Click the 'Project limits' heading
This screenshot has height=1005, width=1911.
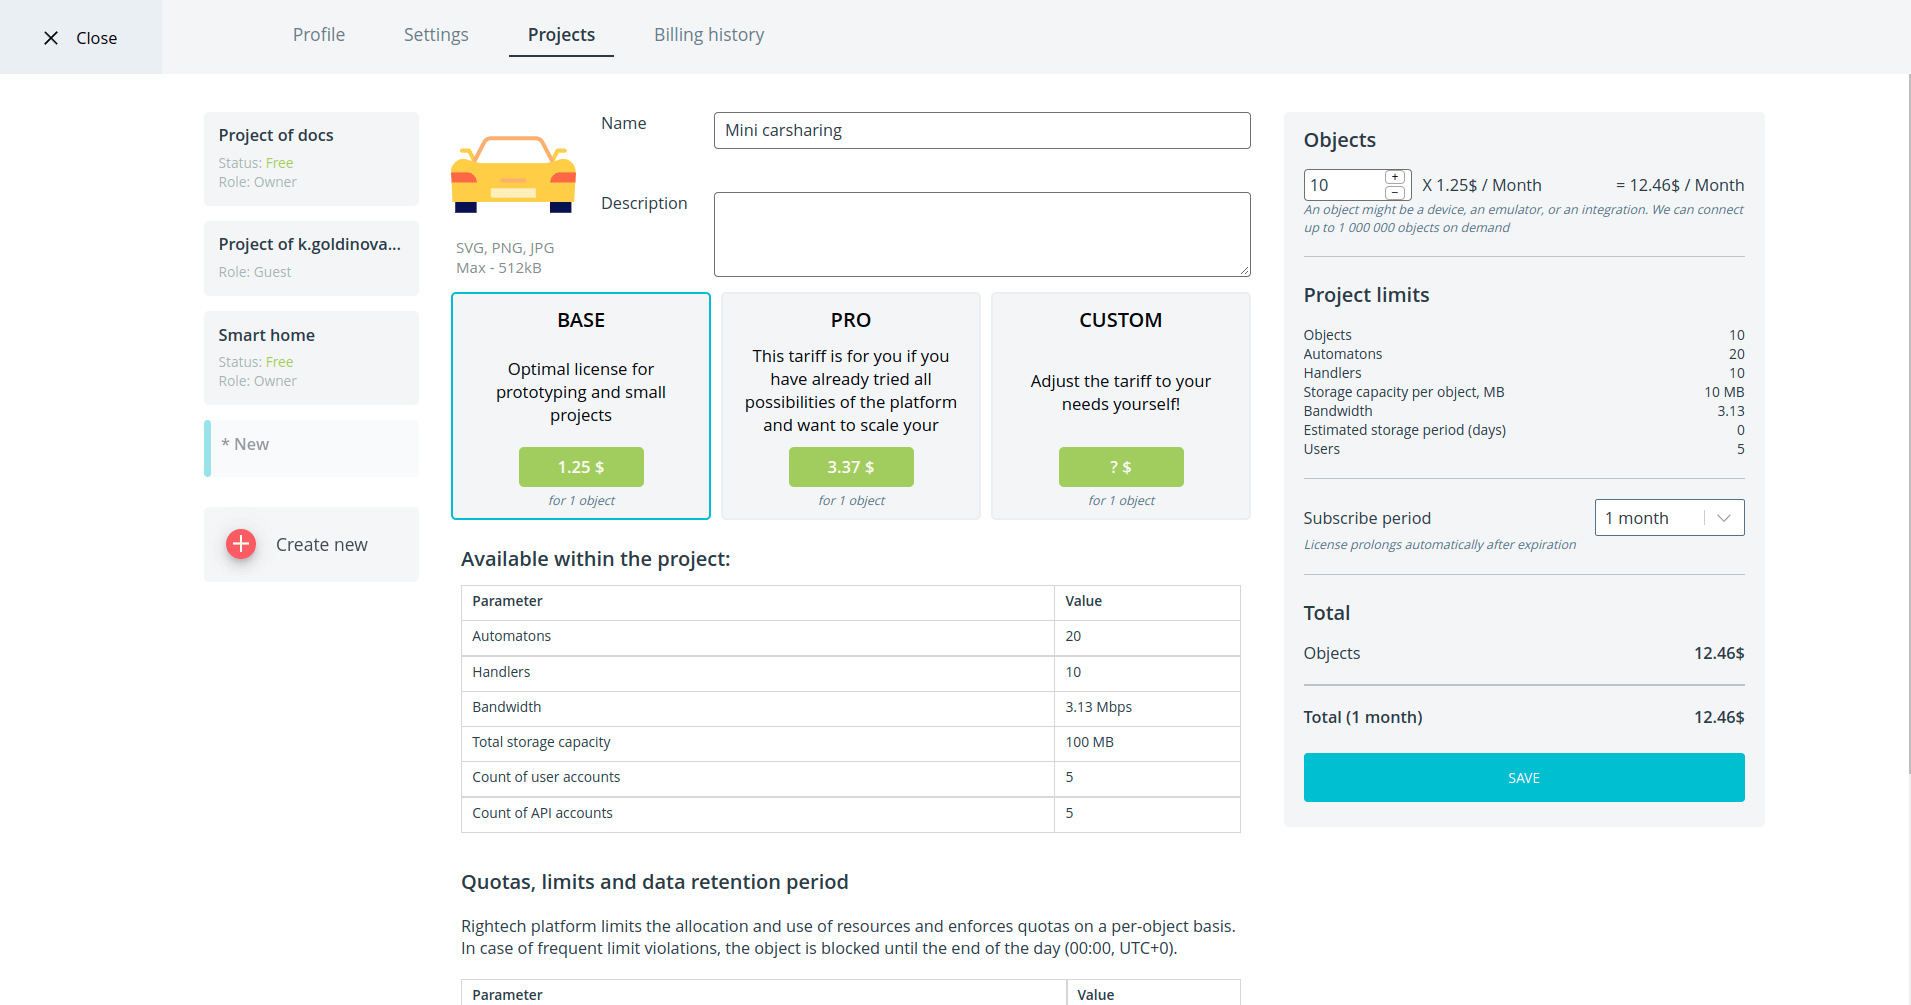pyautogui.click(x=1366, y=295)
